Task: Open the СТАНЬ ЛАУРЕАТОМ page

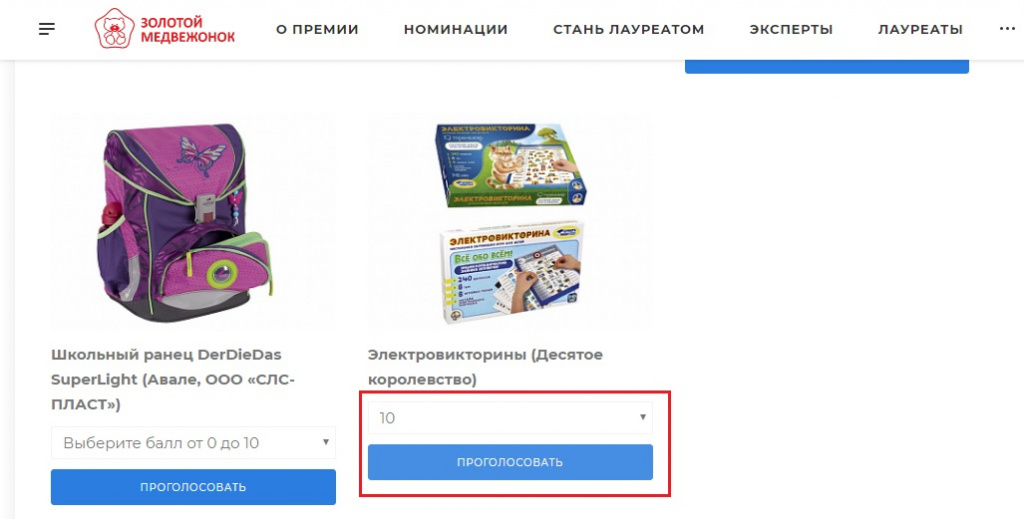Action: click(628, 29)
